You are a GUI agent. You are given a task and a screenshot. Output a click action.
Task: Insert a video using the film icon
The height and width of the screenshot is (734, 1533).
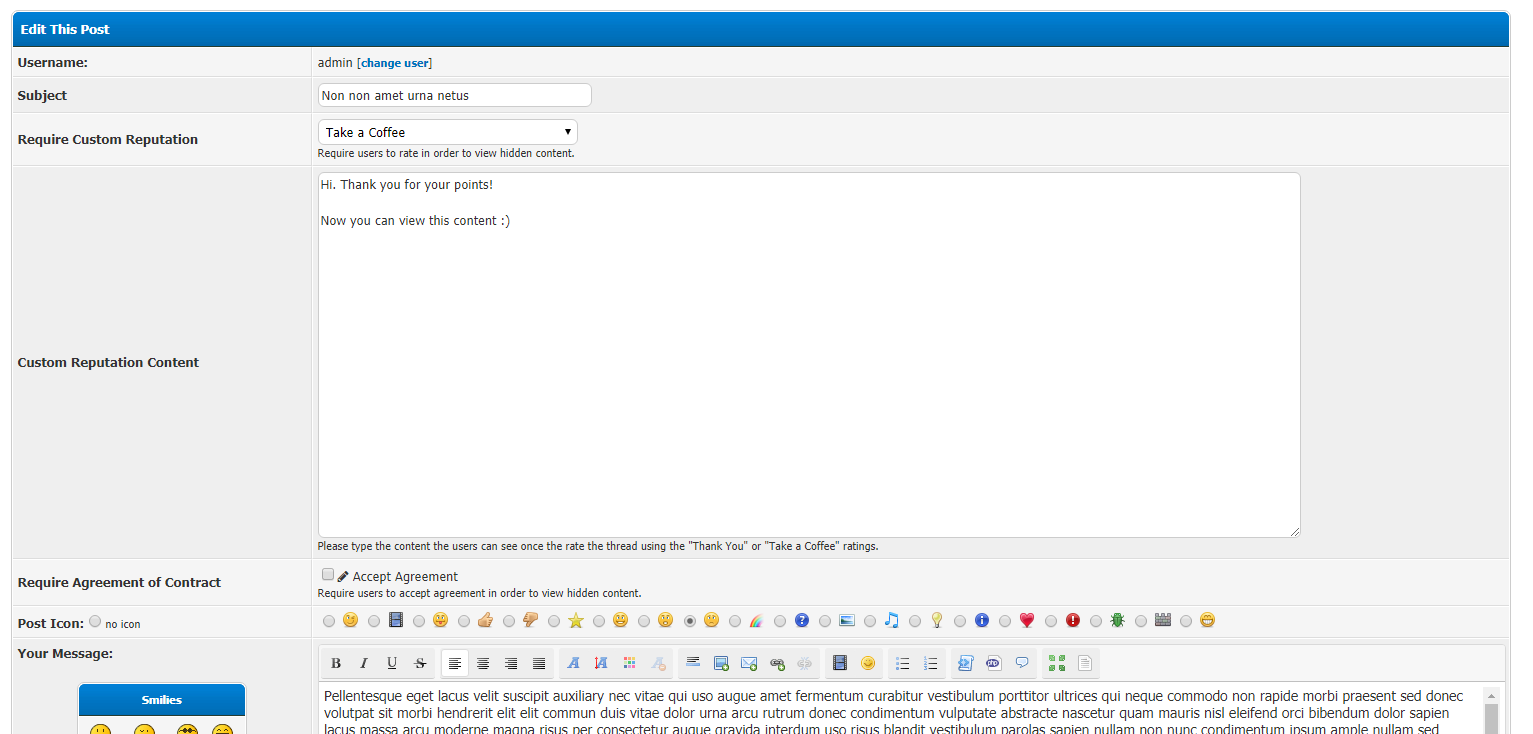[x=840, y=663]
